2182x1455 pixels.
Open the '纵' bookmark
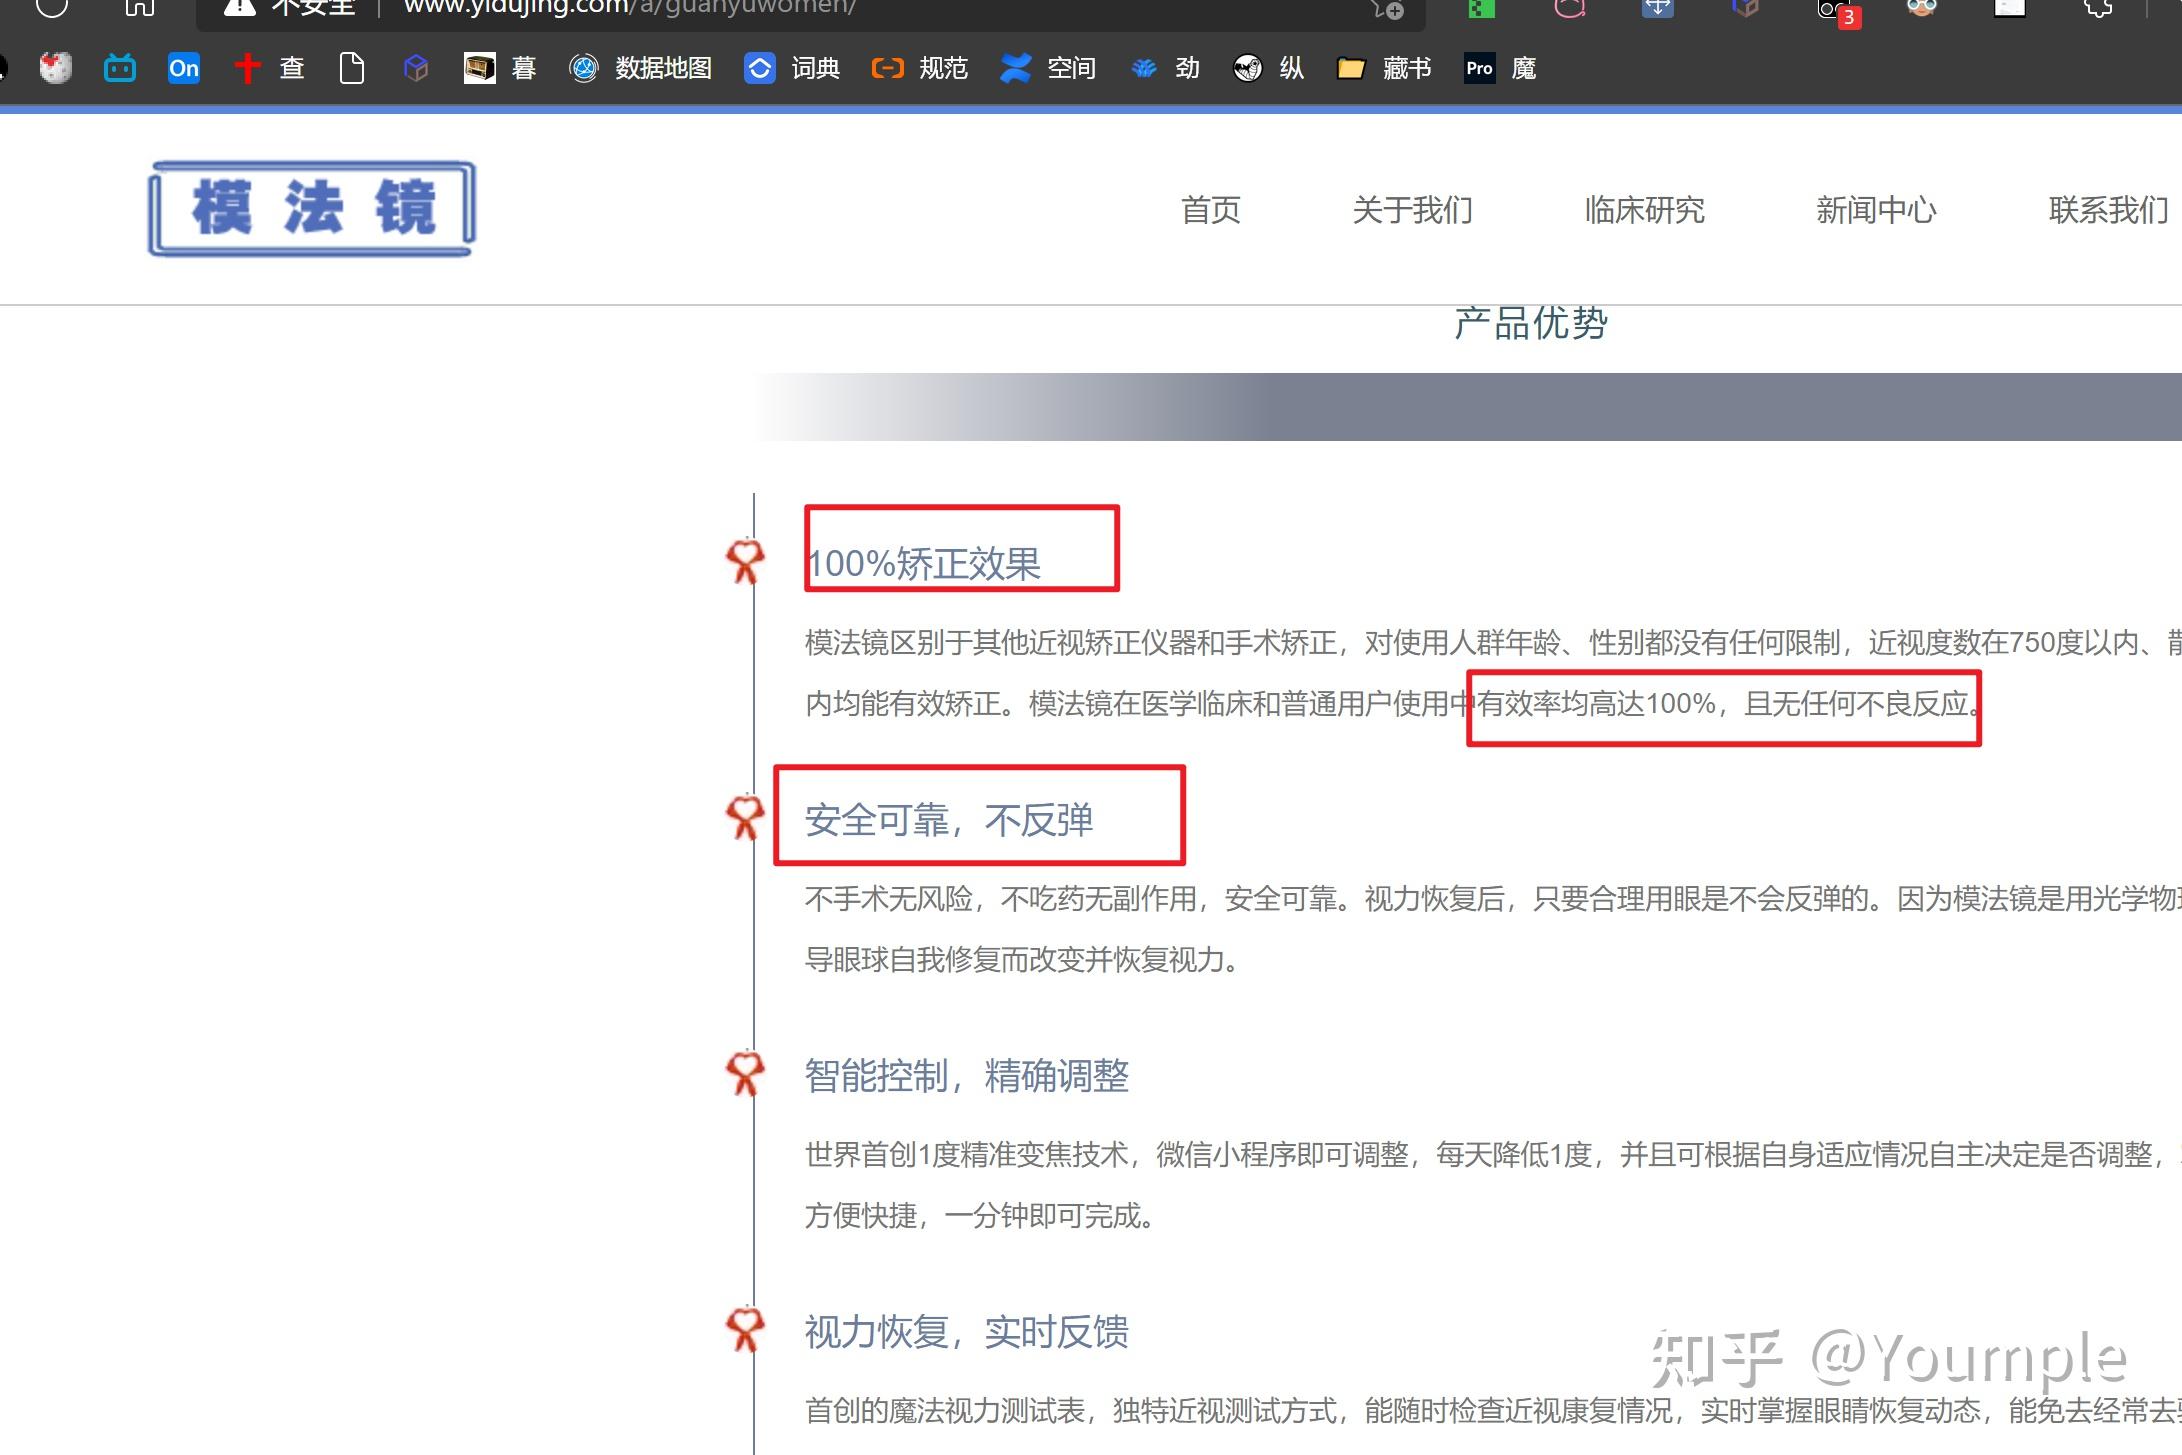(1269, 68)
